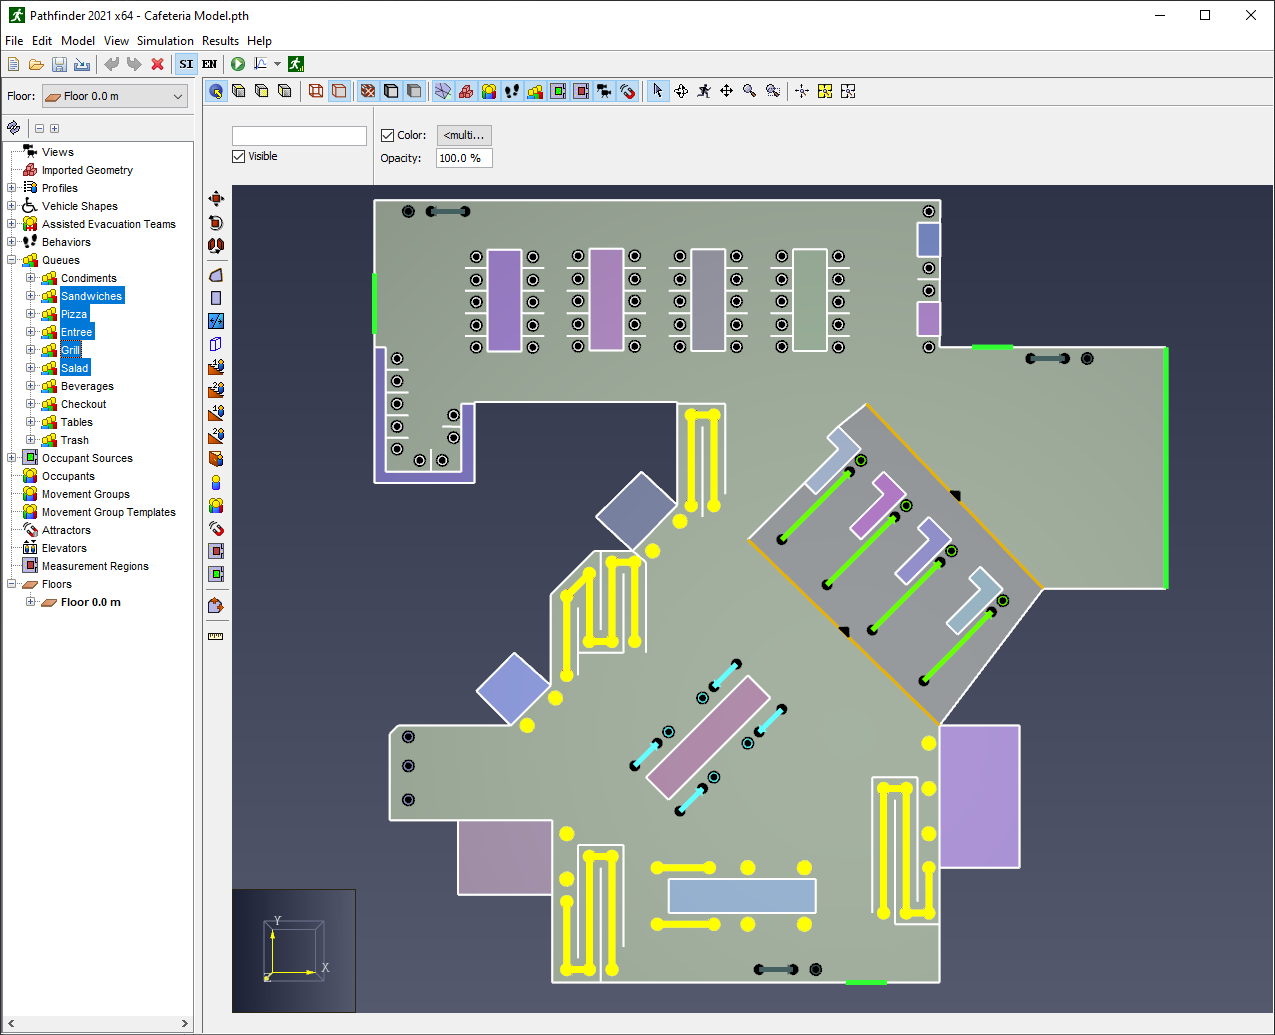Click the measure ruler tool in side toolbar

pos(215,636)
